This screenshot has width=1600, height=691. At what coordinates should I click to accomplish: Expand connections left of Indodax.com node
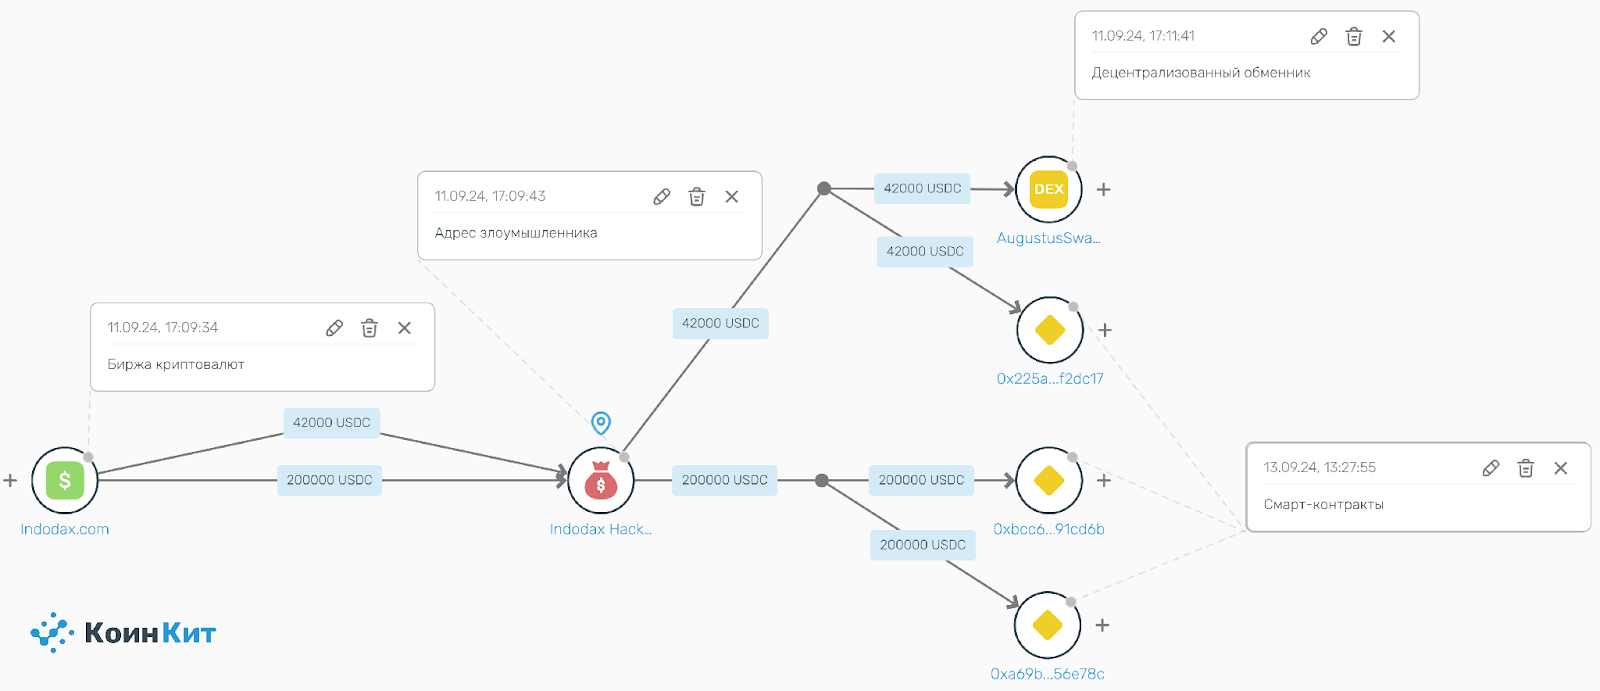tap(10, 480)
